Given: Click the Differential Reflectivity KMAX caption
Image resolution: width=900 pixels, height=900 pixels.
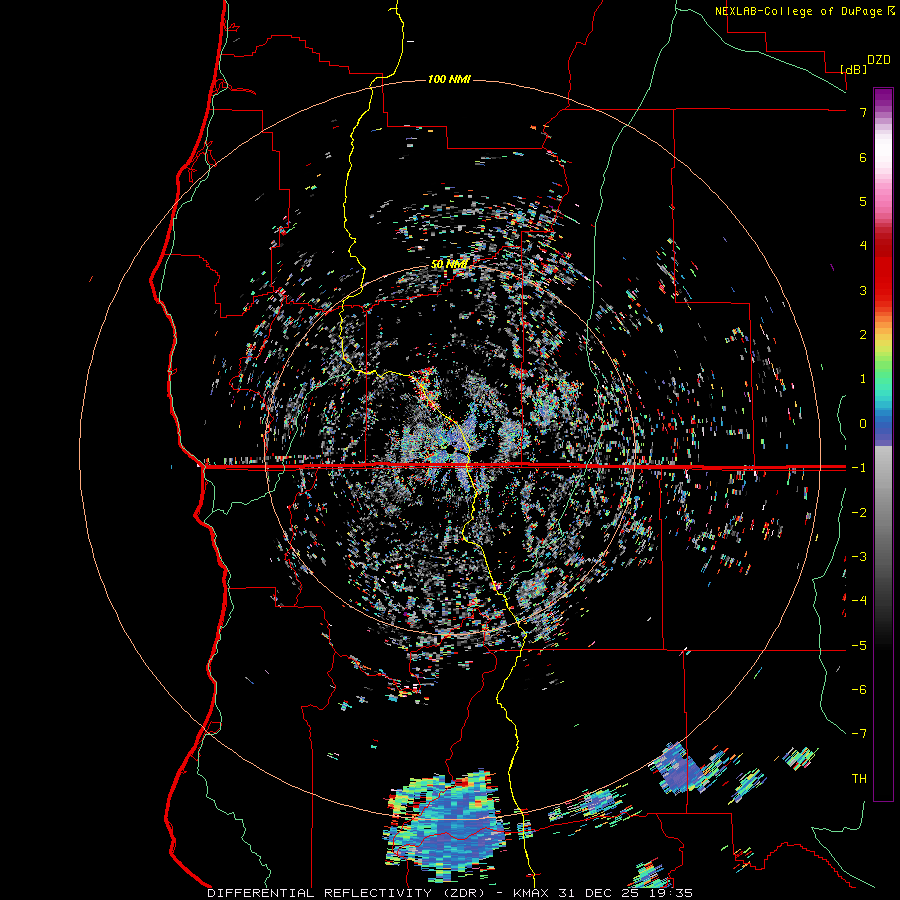Looking at the screenshot, I should (x=450, y=893).
